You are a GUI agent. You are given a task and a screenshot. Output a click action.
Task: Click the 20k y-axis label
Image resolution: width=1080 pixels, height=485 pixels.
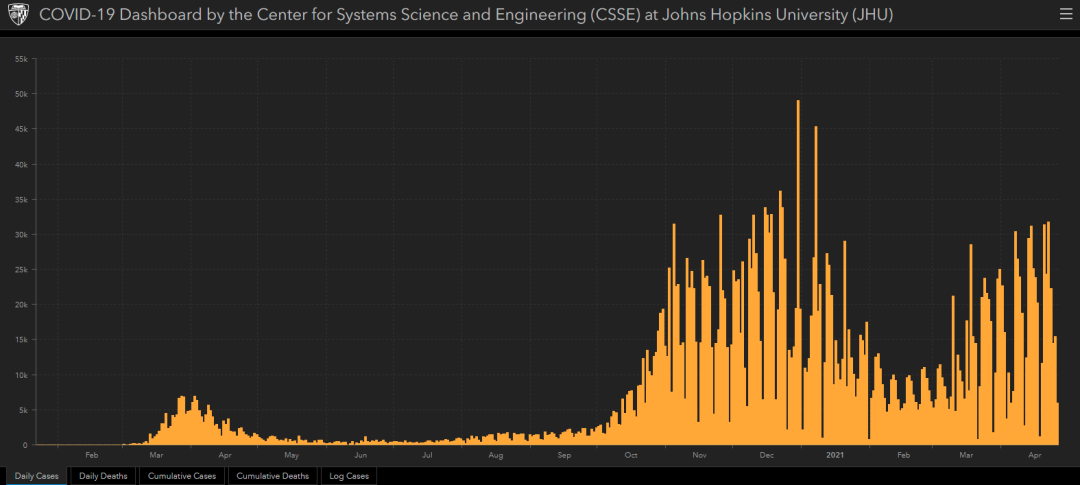21,305
